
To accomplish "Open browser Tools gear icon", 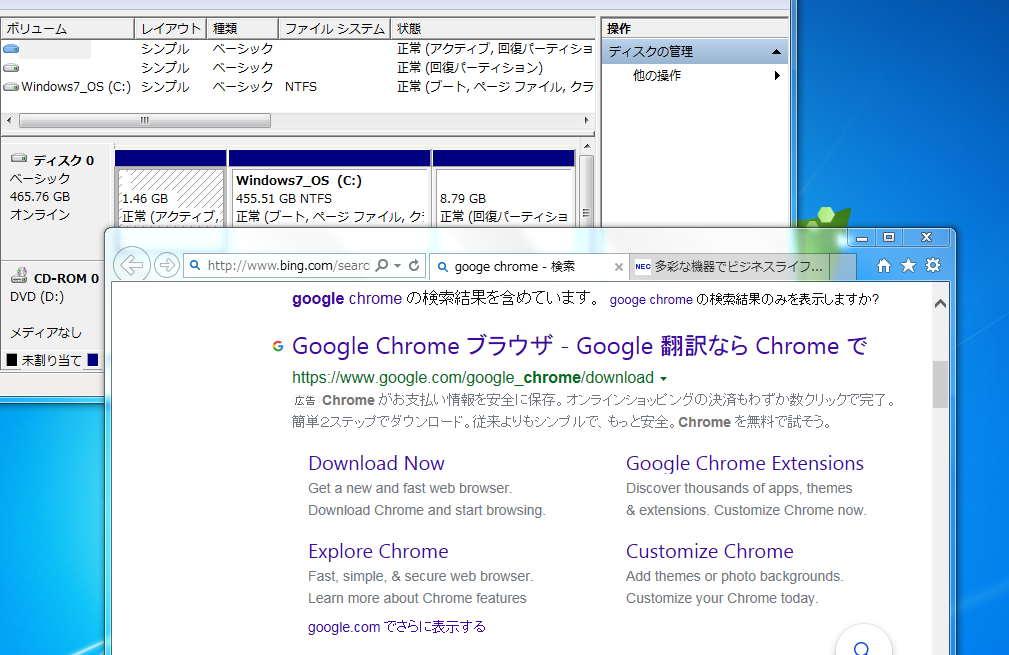I will point(933,265).
